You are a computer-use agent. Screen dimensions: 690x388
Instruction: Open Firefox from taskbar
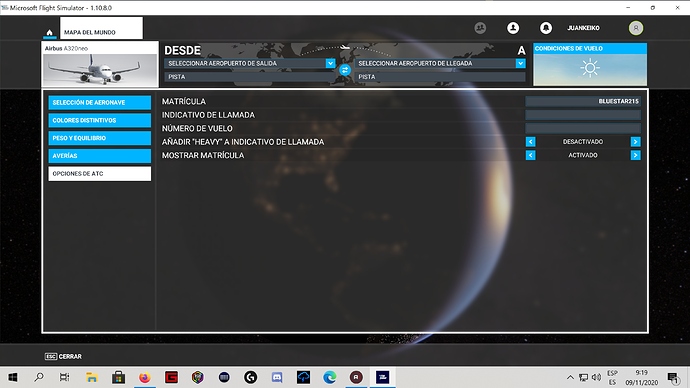pyautogui.click(x=144, y=377)
